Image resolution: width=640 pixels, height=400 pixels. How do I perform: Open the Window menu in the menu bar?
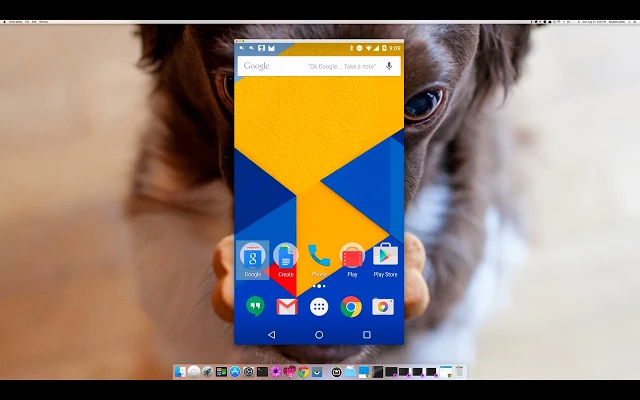(x=43, y=22)
